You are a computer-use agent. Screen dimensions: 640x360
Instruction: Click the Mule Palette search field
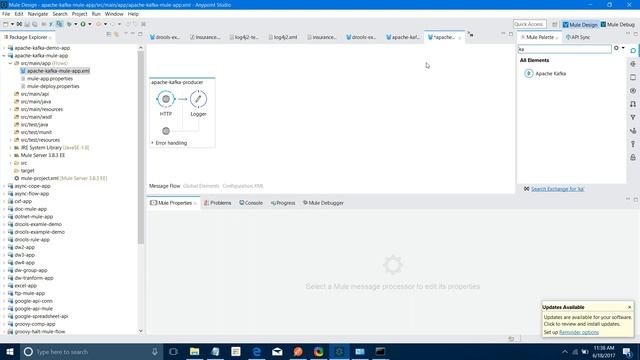click(564, 49)
